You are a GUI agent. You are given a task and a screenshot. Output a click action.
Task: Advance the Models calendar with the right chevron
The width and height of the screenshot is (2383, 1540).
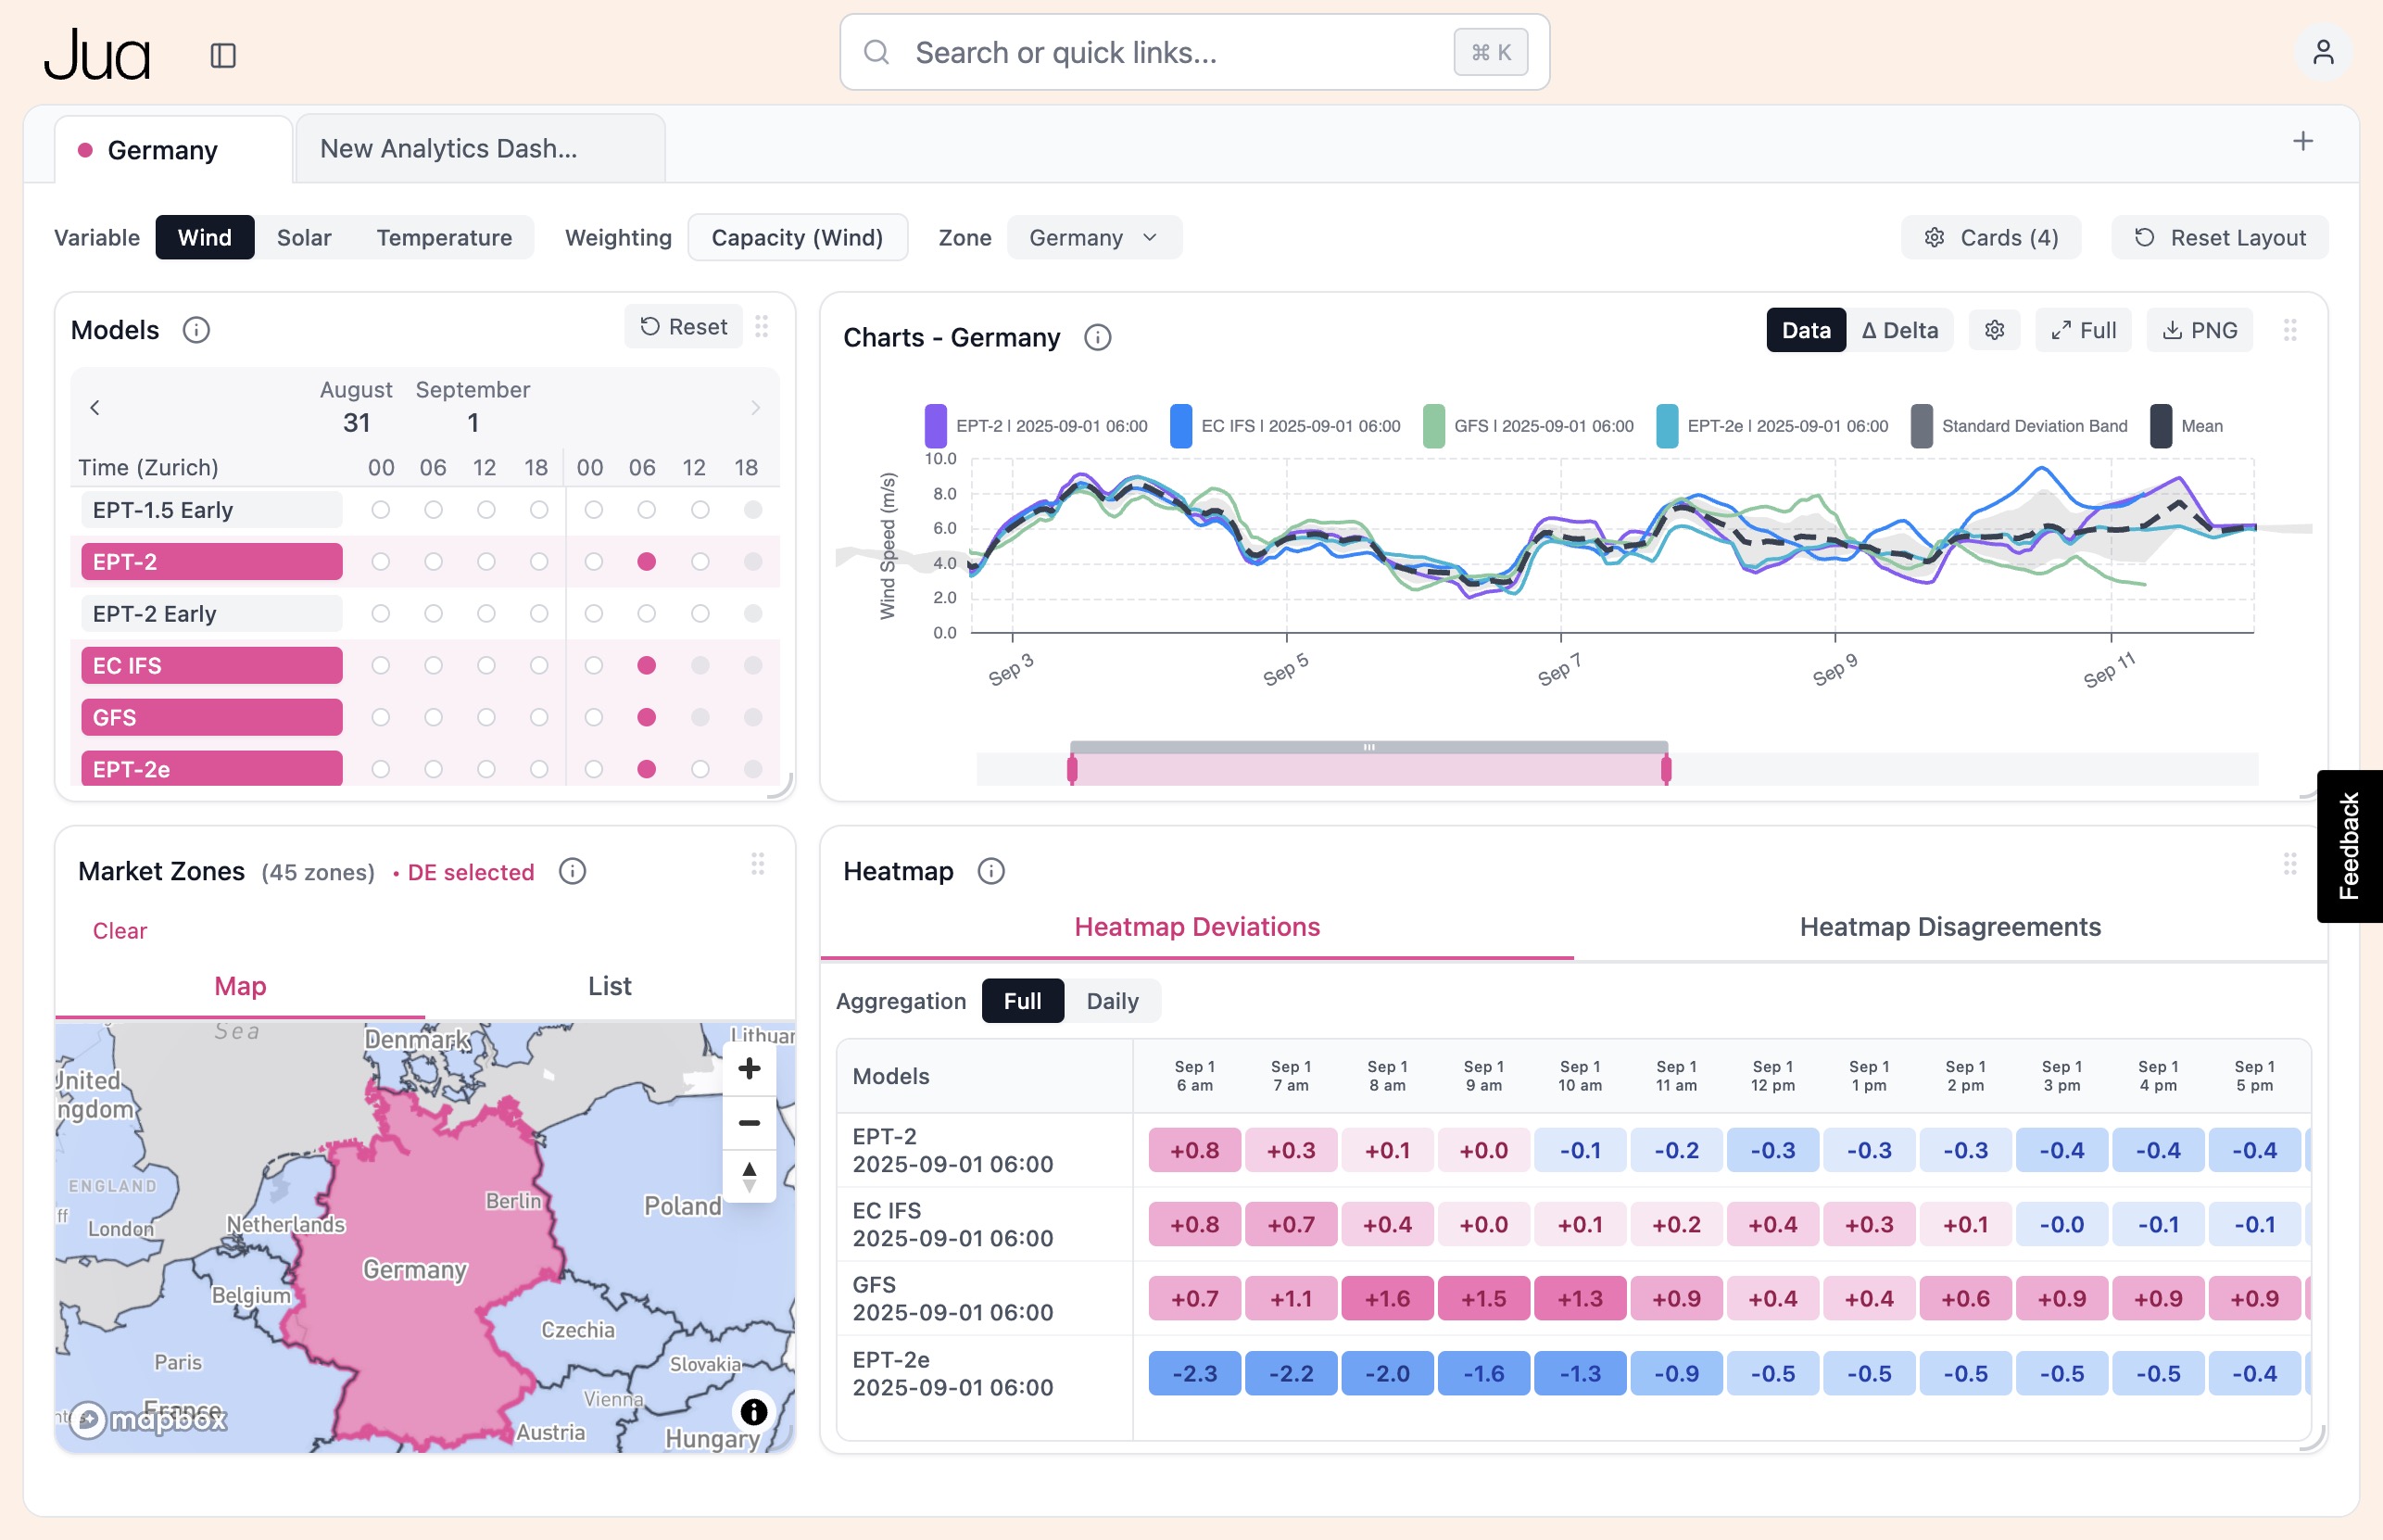[x=755, y=407]
